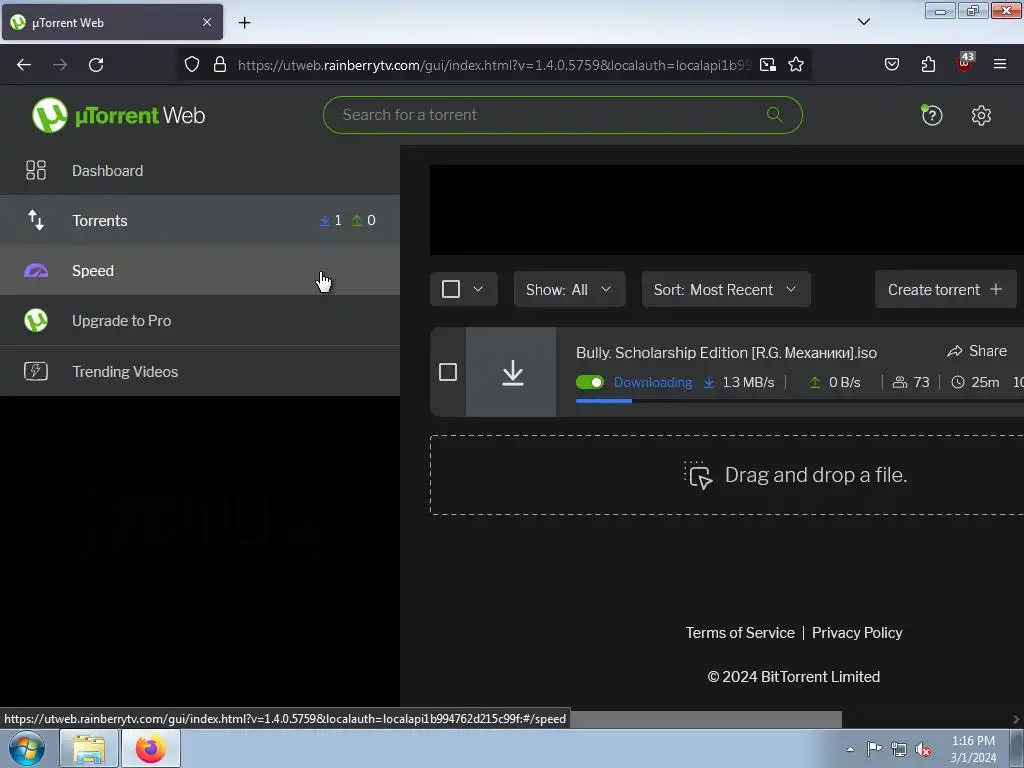
Task: Click the Upgrade to Pro µTorrent icon
Action: pos(36,321)
